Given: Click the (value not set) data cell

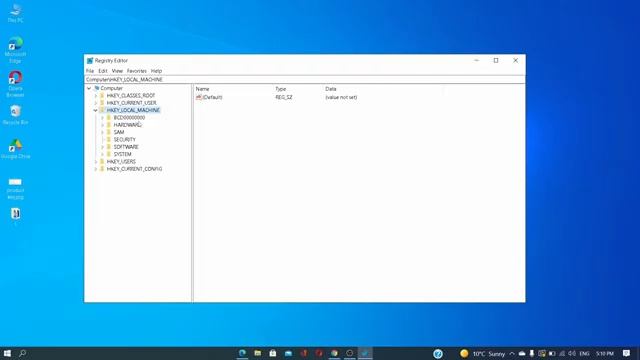Looking at the screenshot, I should tap(341, 97).
